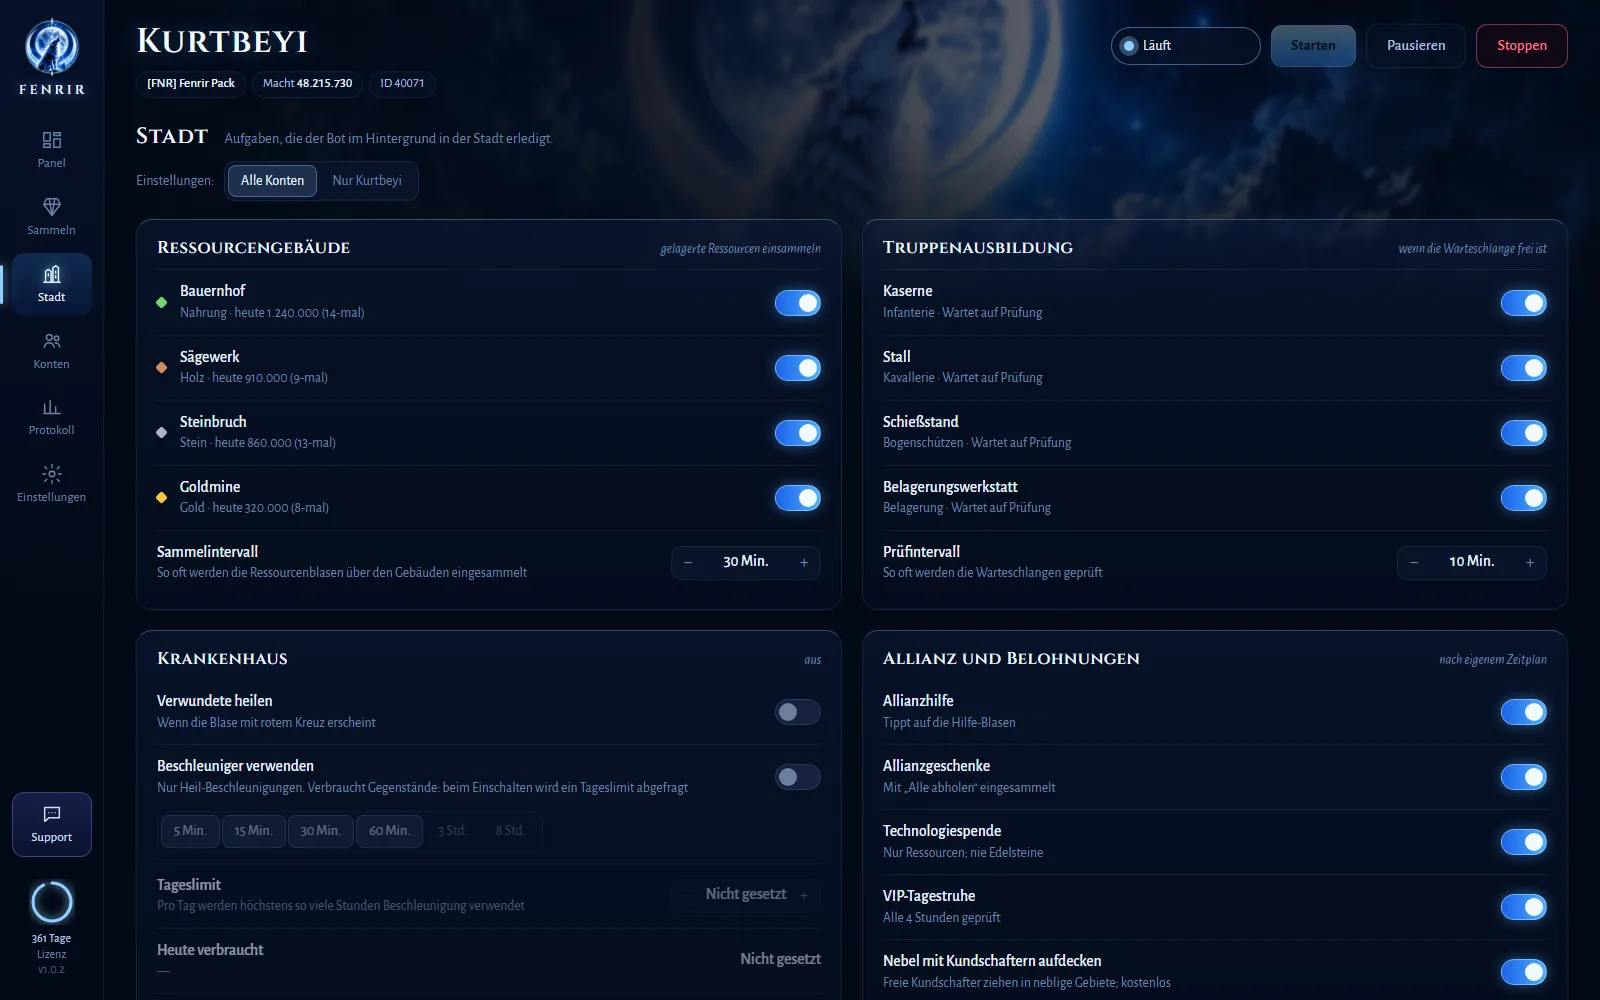The width and height of the screenshot is (1600, 1000).
Task: Toggle VIP-Tagestruhe switch
Action: 1524,907
